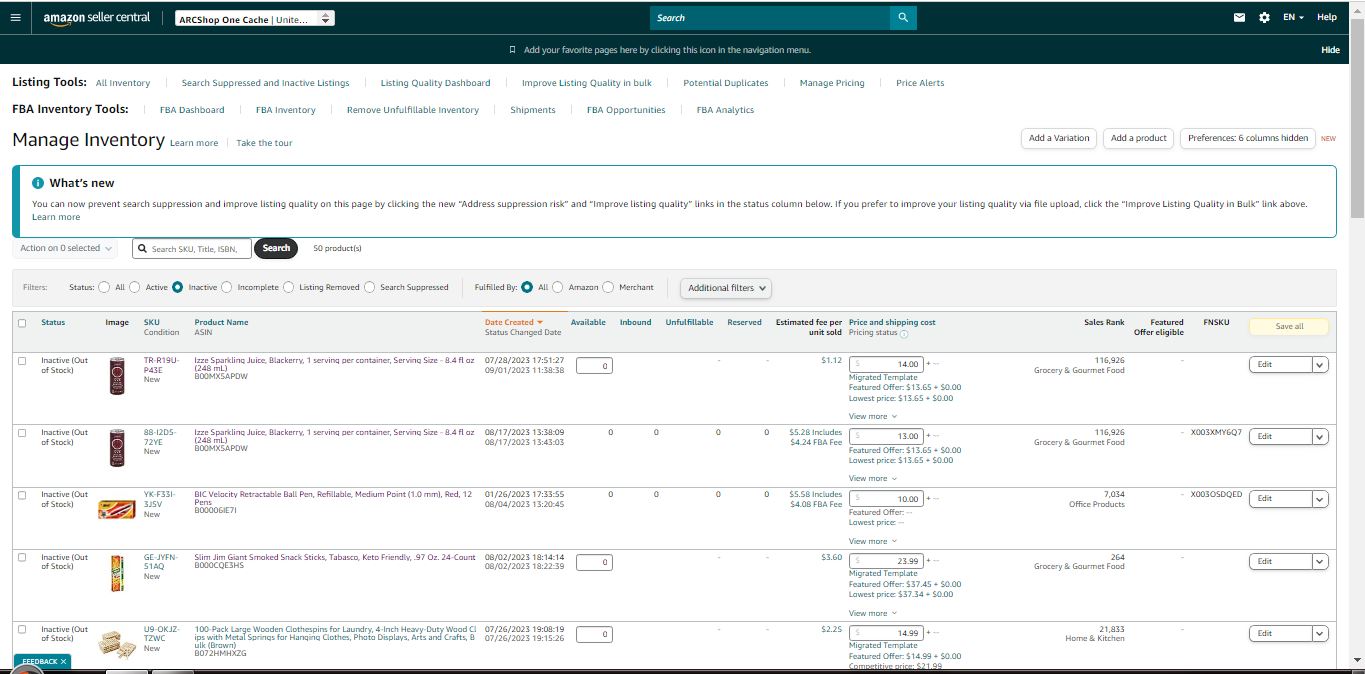This screenshot has width=1365, height=674.
Task: Sort by the Date Created column
Action: [514, 322]
